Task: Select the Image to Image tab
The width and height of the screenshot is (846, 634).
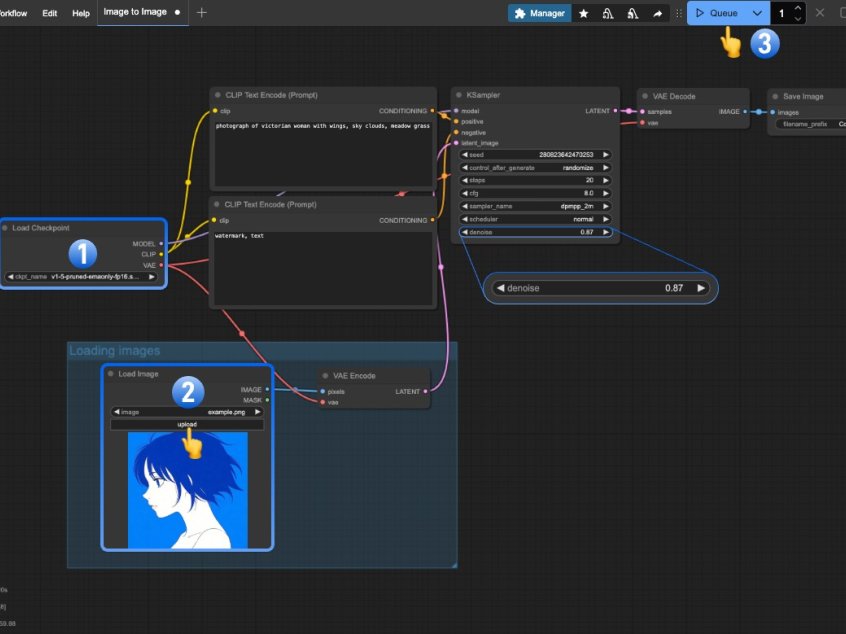Action: click(x=141, y=12)
